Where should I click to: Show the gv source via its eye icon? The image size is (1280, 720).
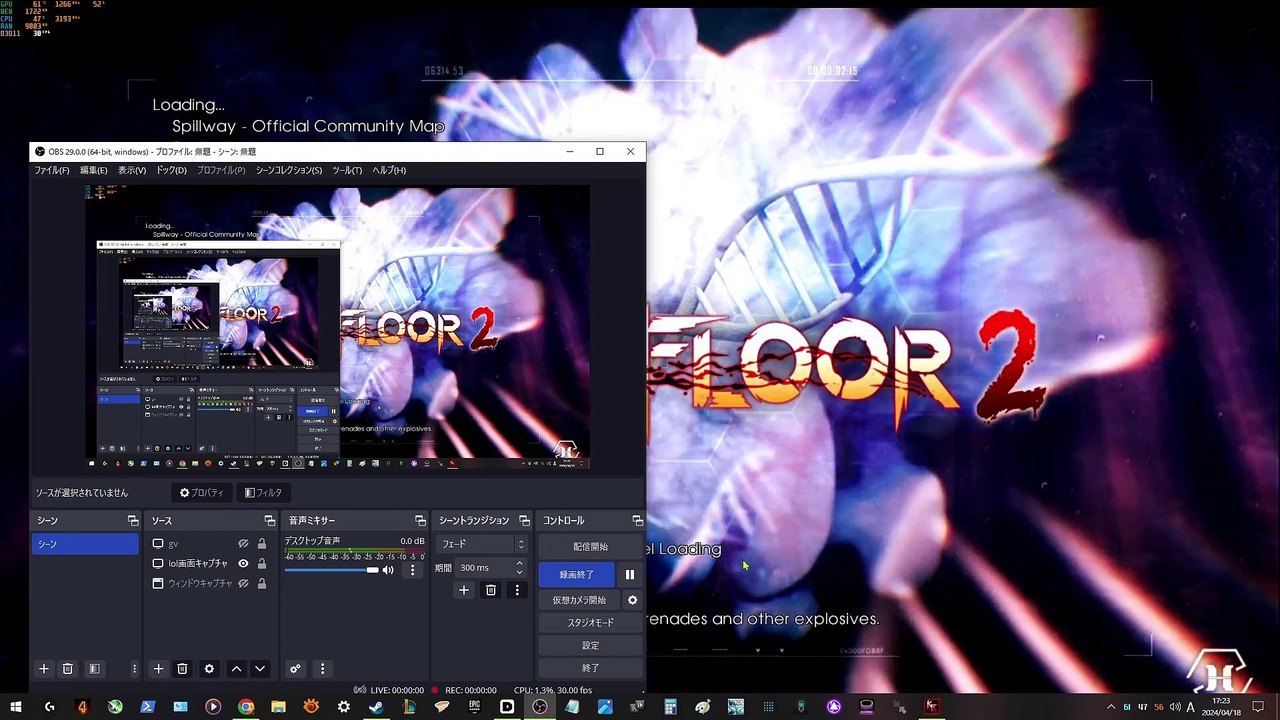[x=243, y=544]
